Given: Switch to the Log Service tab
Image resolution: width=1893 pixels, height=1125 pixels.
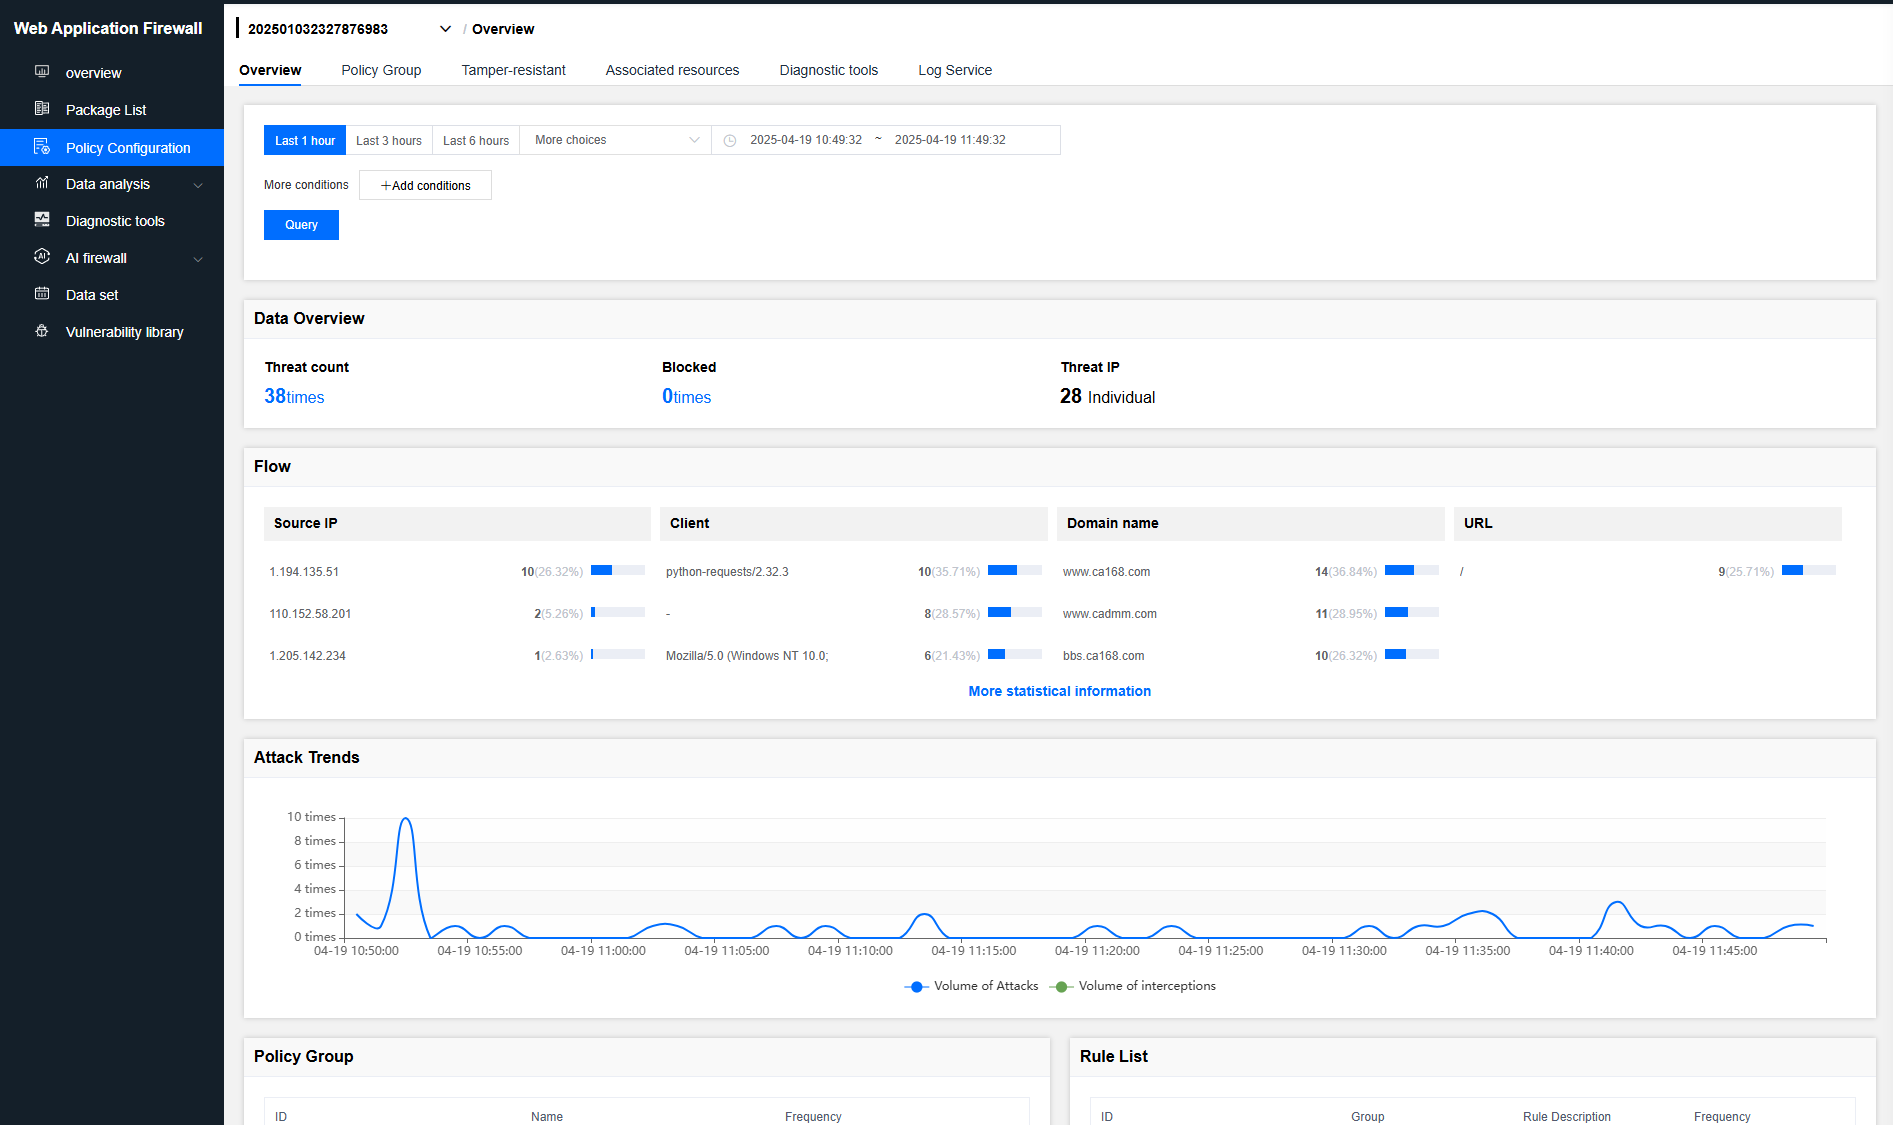Looking at the screenshot, I should [x=955, y=70].
